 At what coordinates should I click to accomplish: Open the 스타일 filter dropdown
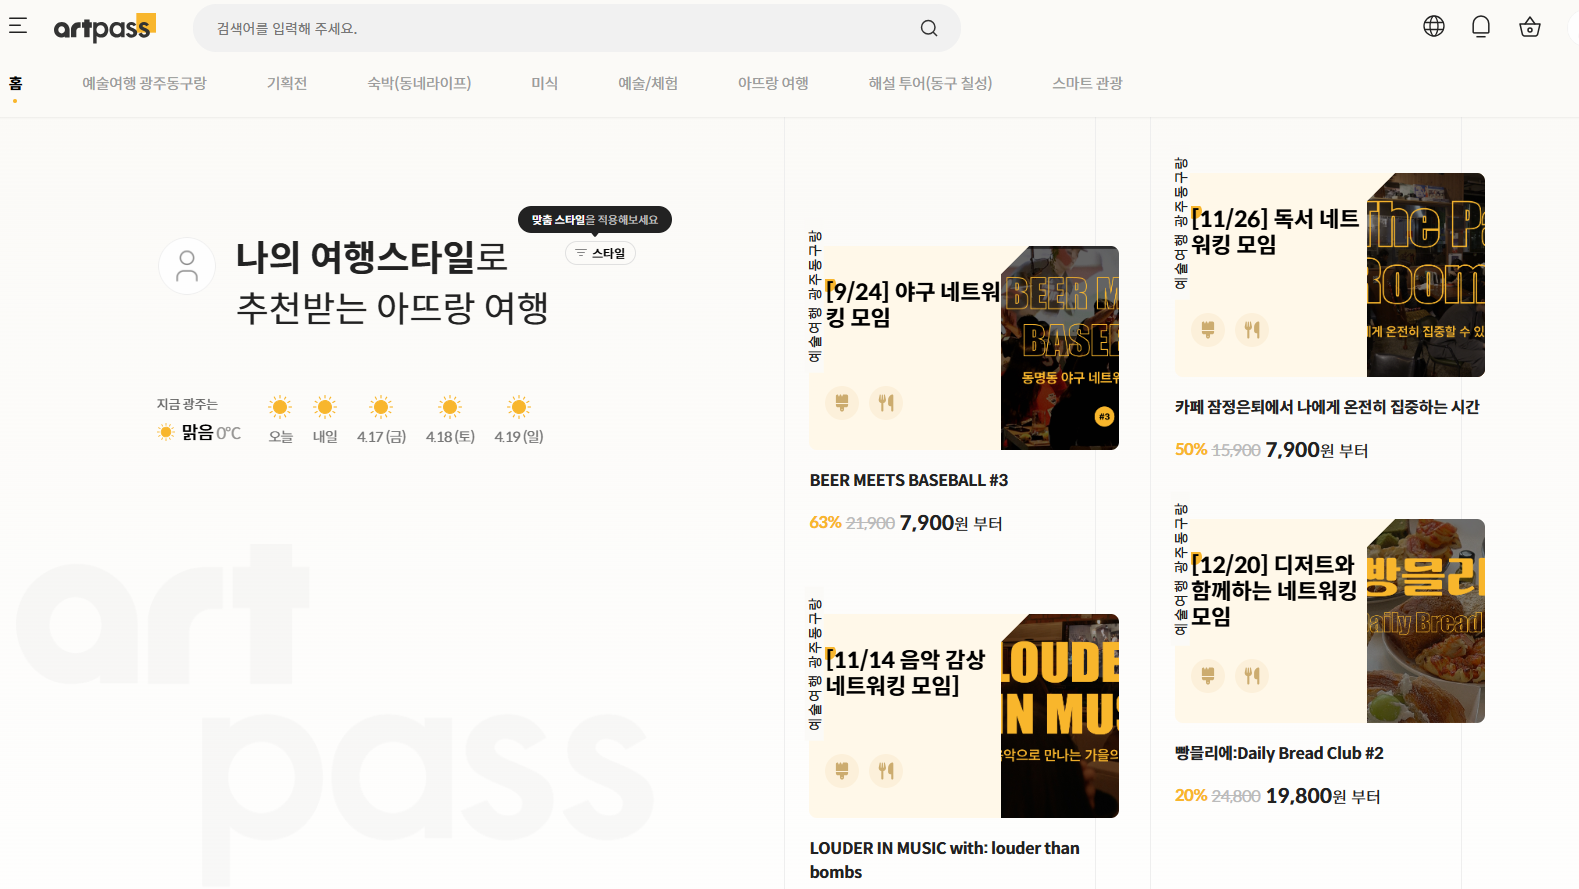tap(600, 253)
